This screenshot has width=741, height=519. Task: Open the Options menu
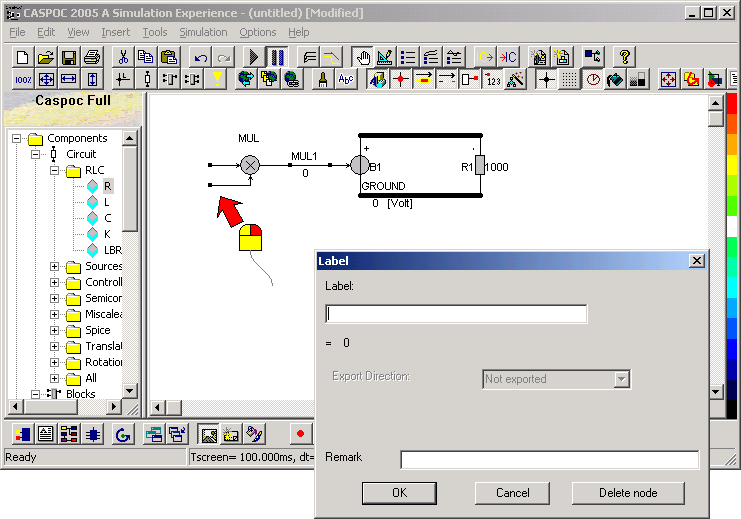pyautogui.click(x=258, y=32)
